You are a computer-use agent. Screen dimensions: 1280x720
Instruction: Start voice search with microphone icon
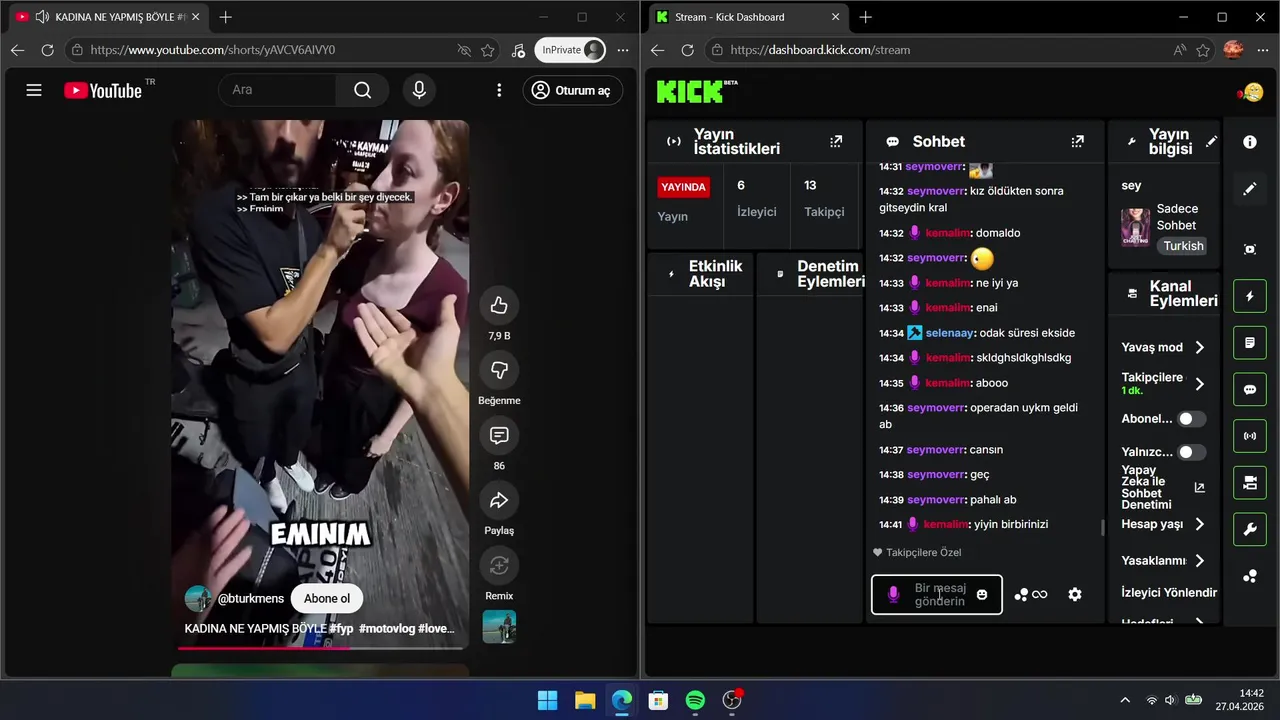coord(419,90)
